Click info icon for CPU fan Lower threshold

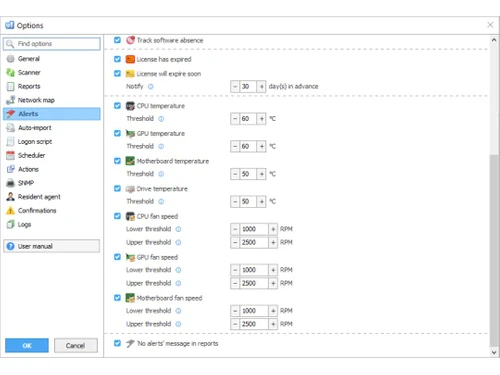(178, 229)
